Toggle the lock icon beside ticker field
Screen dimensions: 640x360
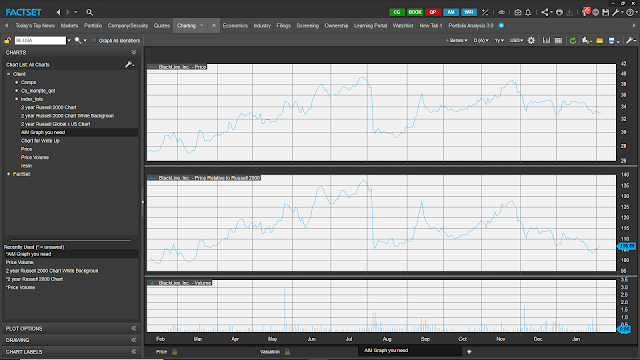tap(8, 40)
